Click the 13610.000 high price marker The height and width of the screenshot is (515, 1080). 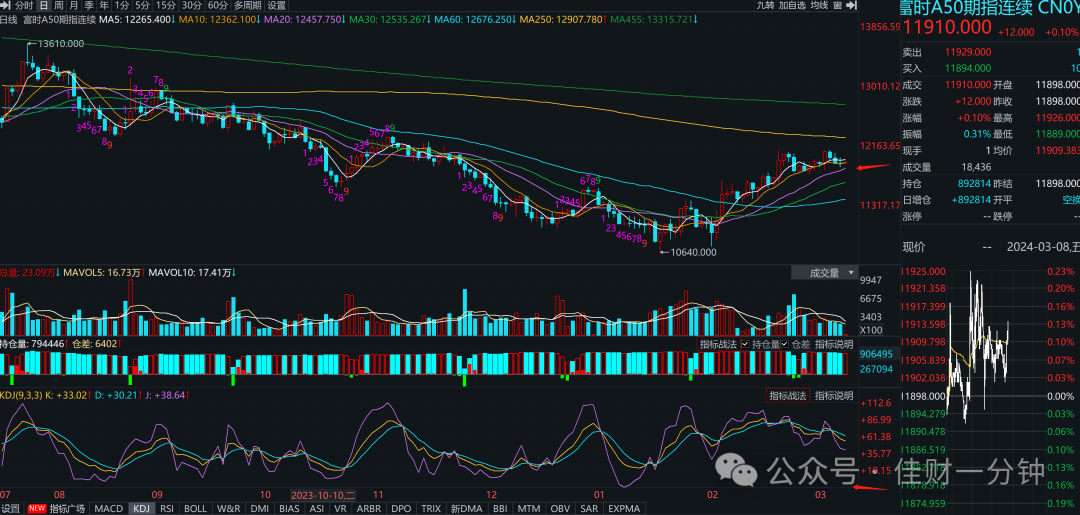pyautogui.click(x=61, y=43)
